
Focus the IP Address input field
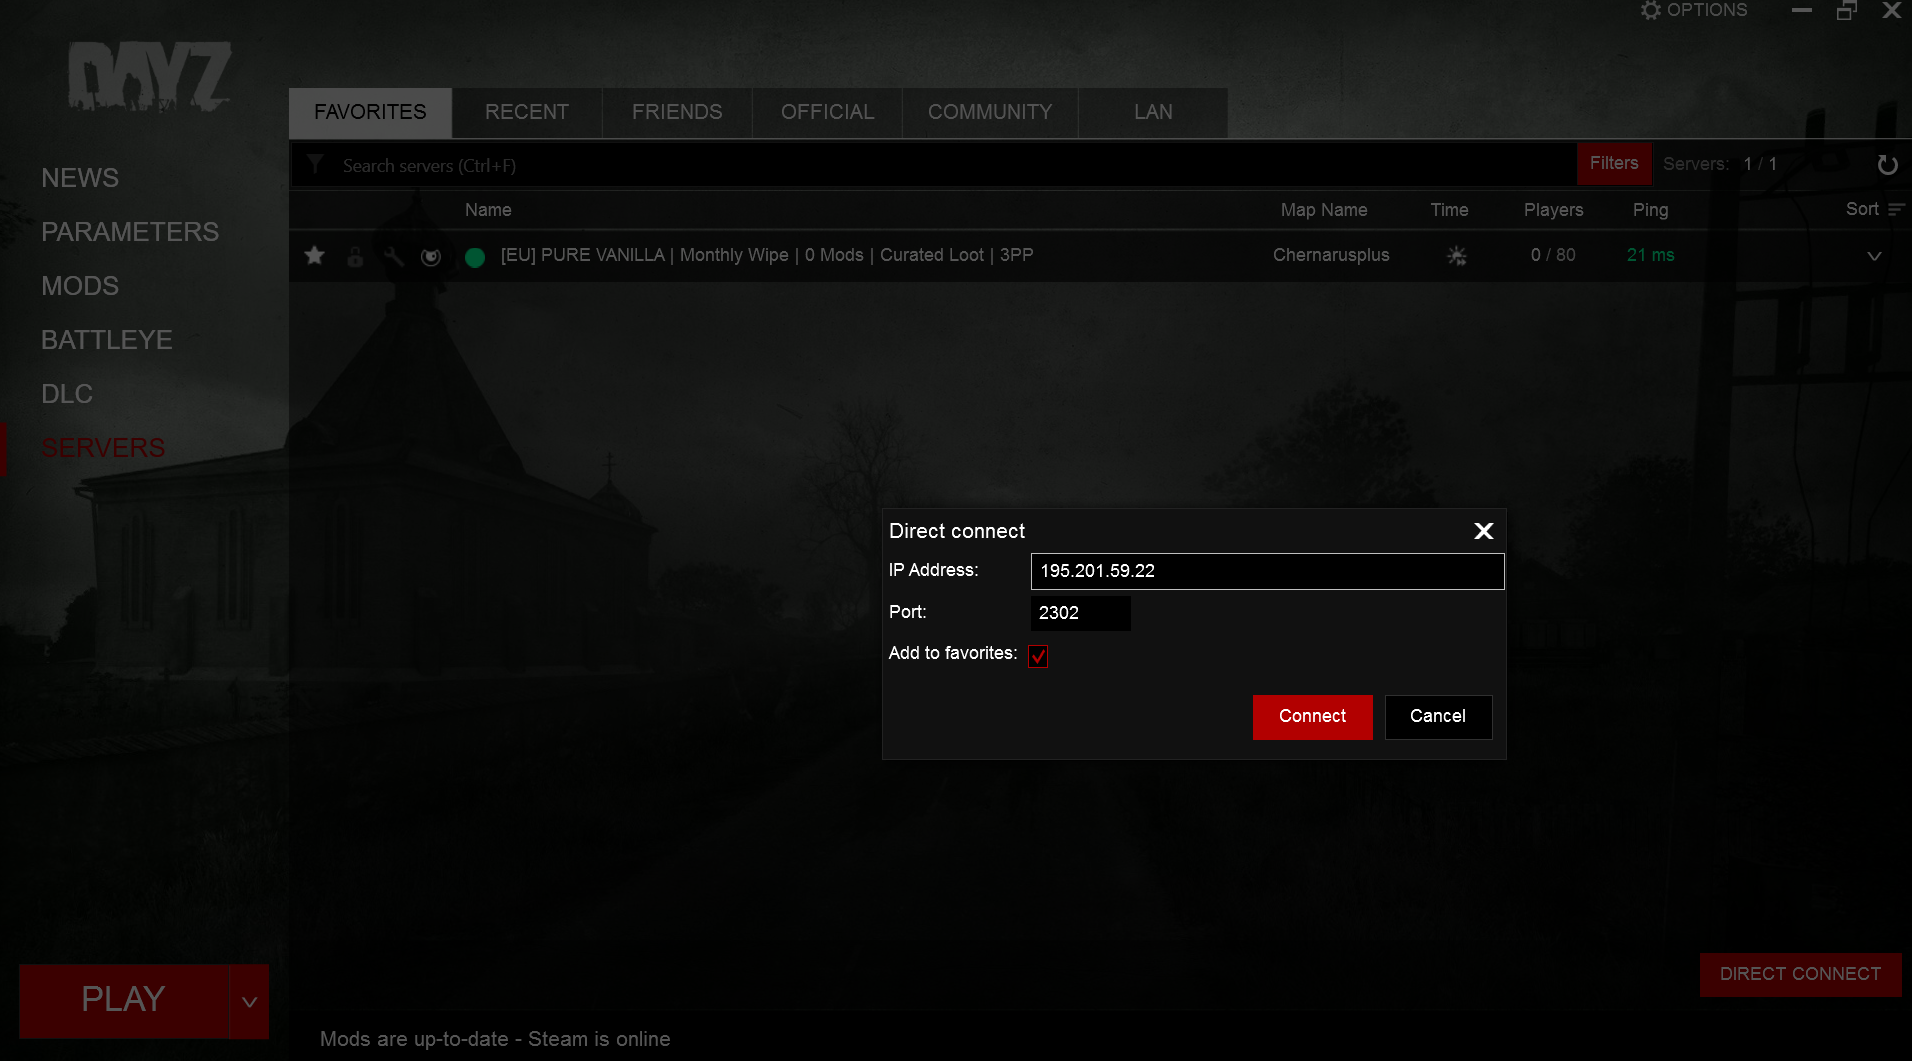point(1267,571)
